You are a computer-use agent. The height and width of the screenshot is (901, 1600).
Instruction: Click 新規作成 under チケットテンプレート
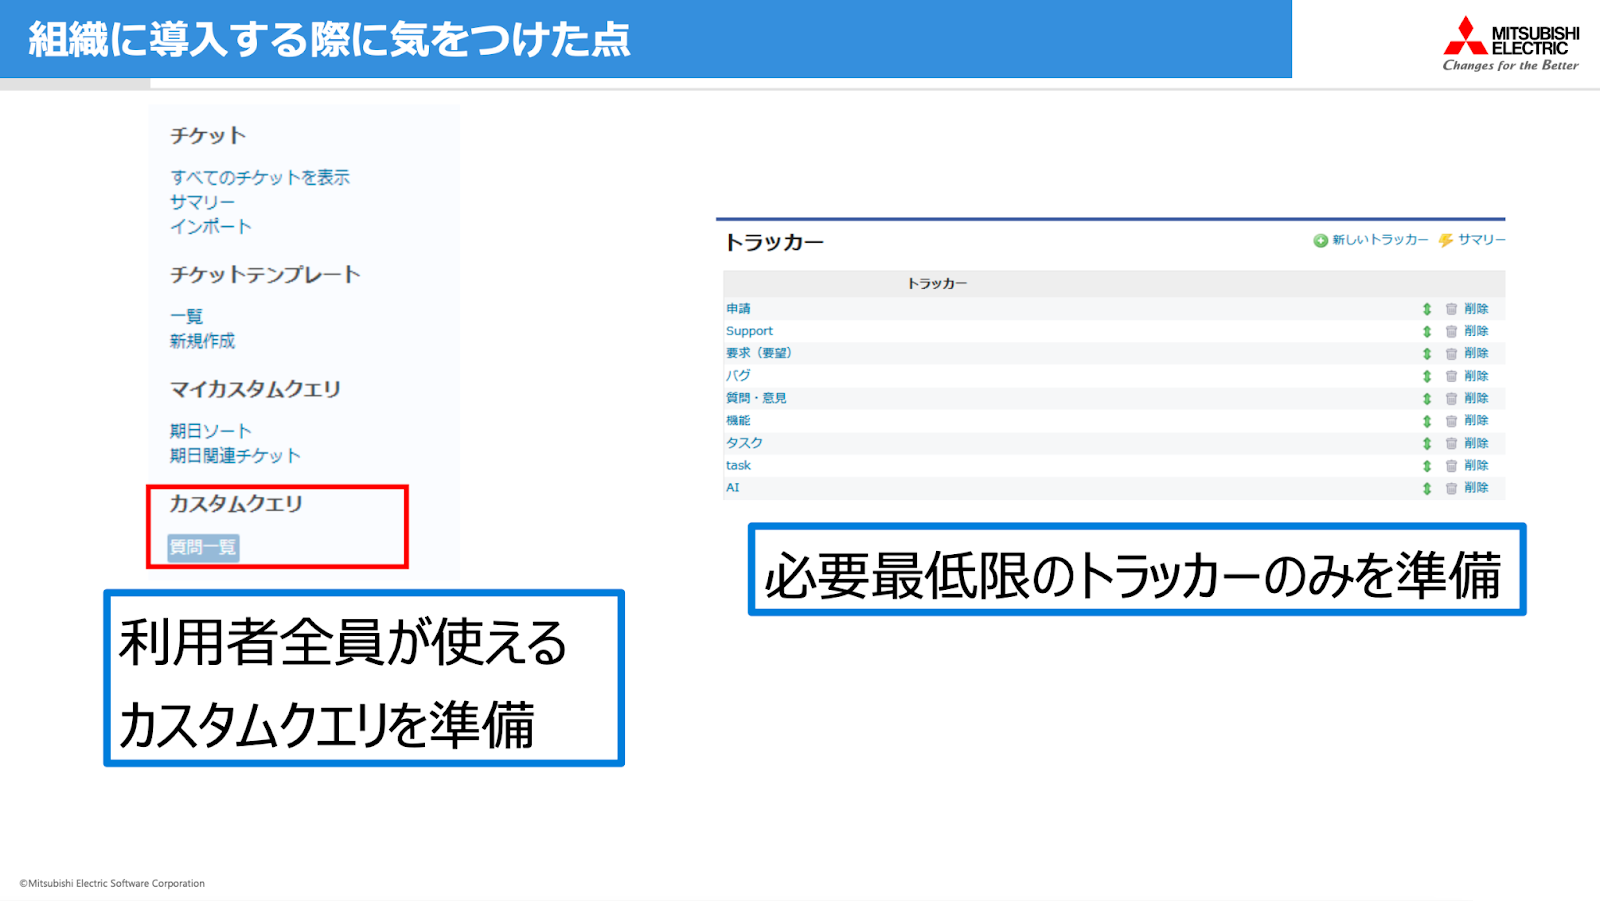pyautogui.click(x=202, y=341)
